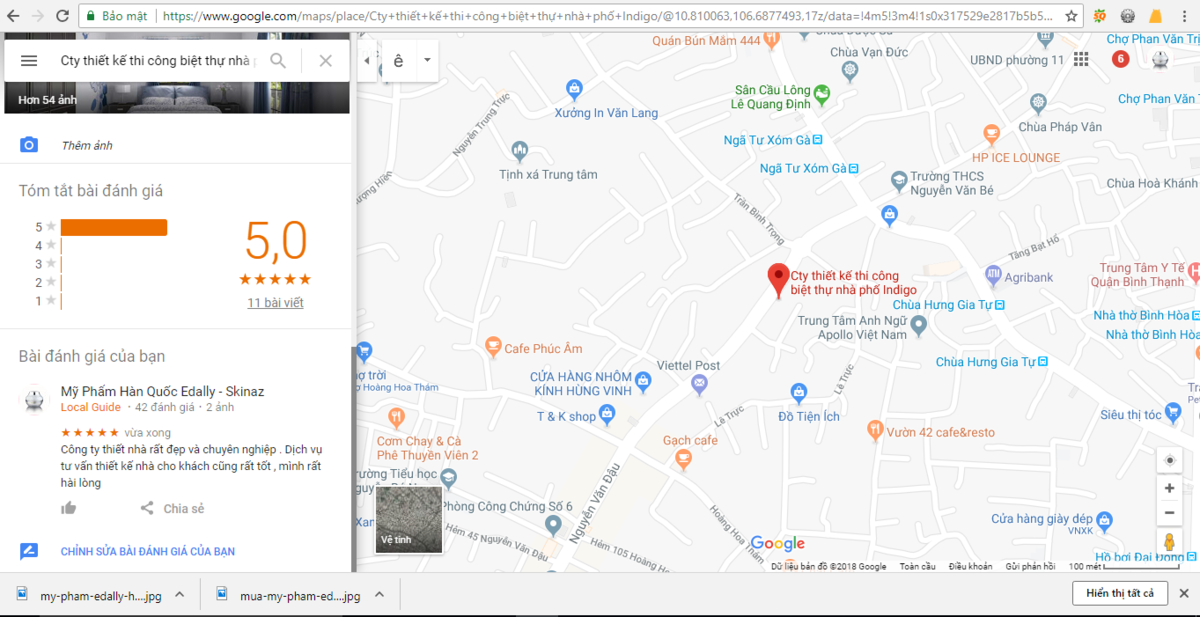Click the Street View pegman
This screenshot has height=617, width=1200.
pos(1169,543)
